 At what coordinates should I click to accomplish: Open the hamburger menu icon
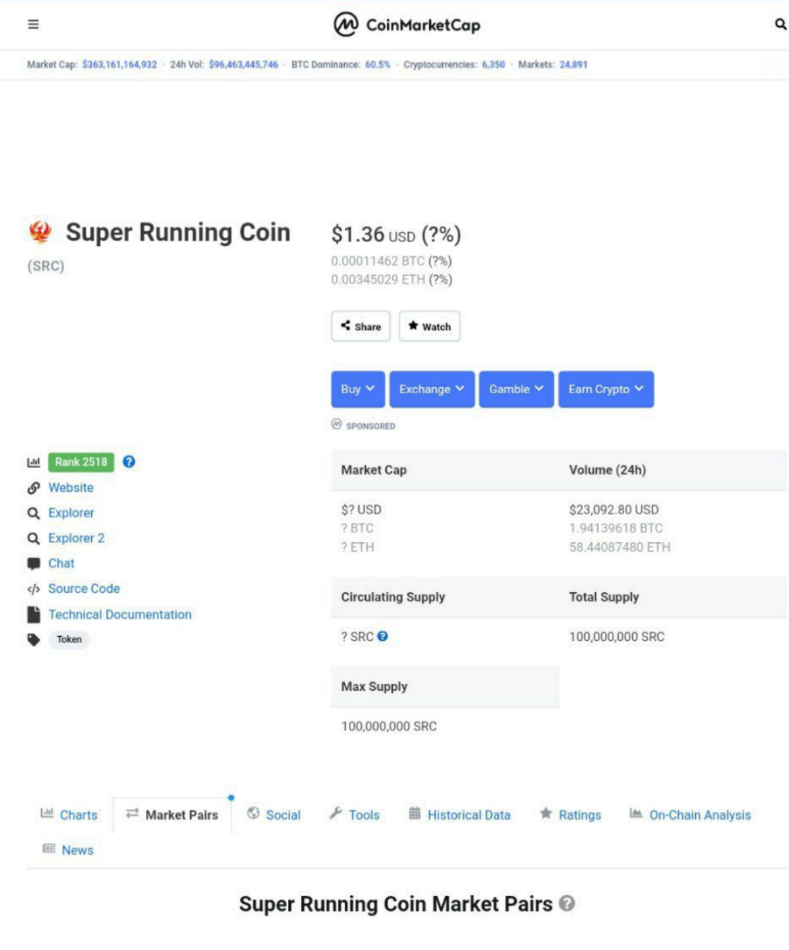33,24
